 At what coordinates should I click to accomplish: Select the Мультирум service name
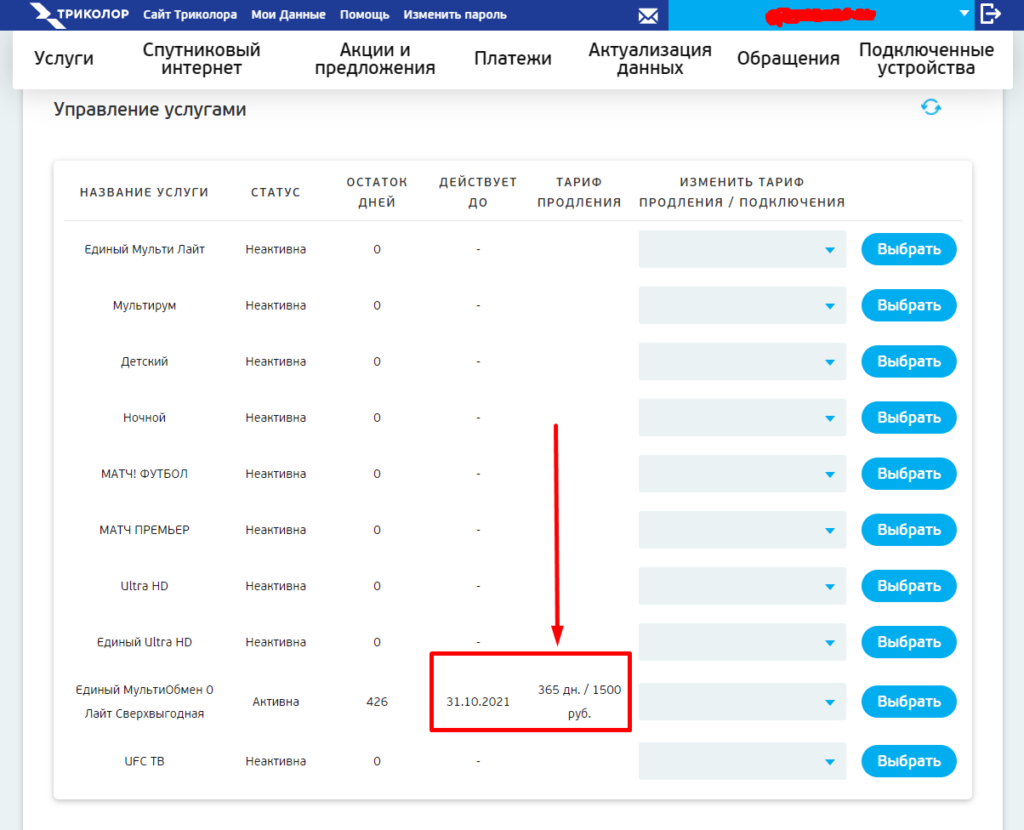coord(144,306)
